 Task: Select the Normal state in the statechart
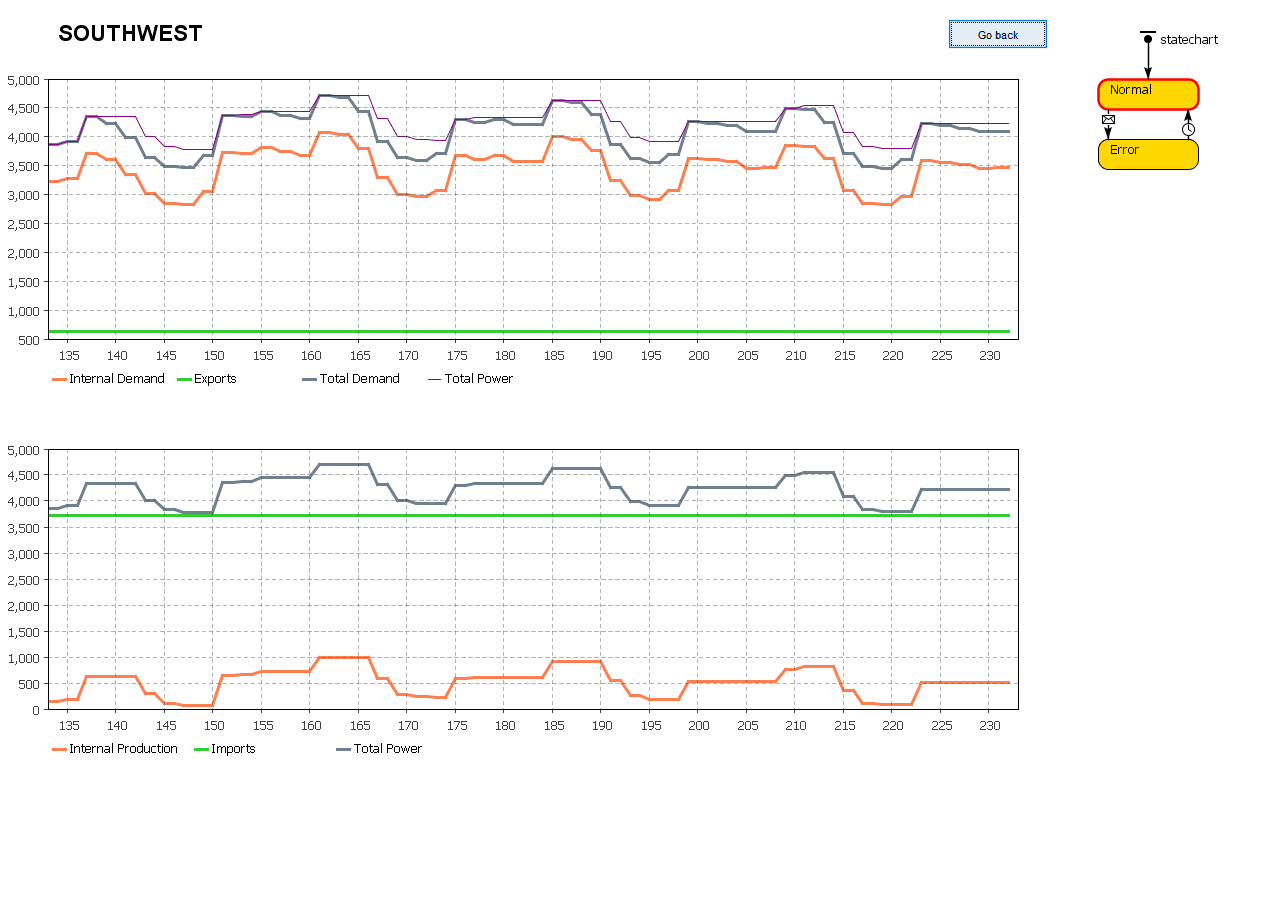[1147, 94]
